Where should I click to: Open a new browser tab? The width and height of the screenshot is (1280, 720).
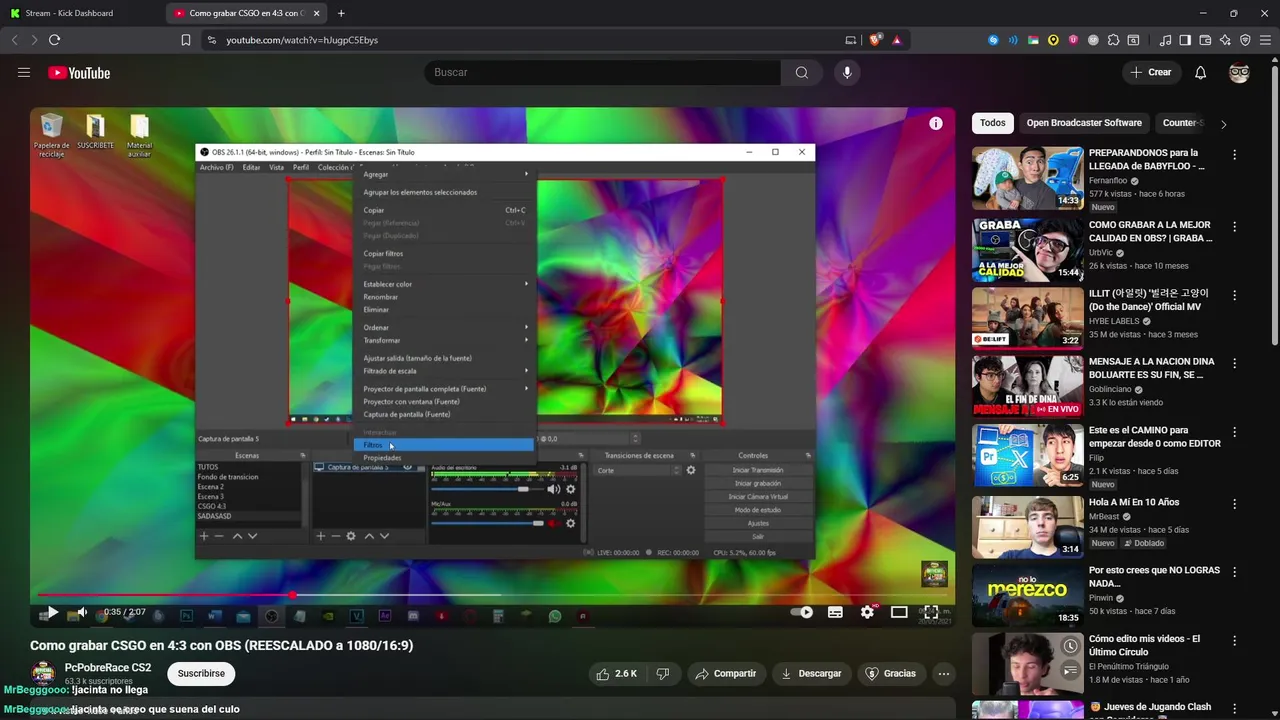341,13
